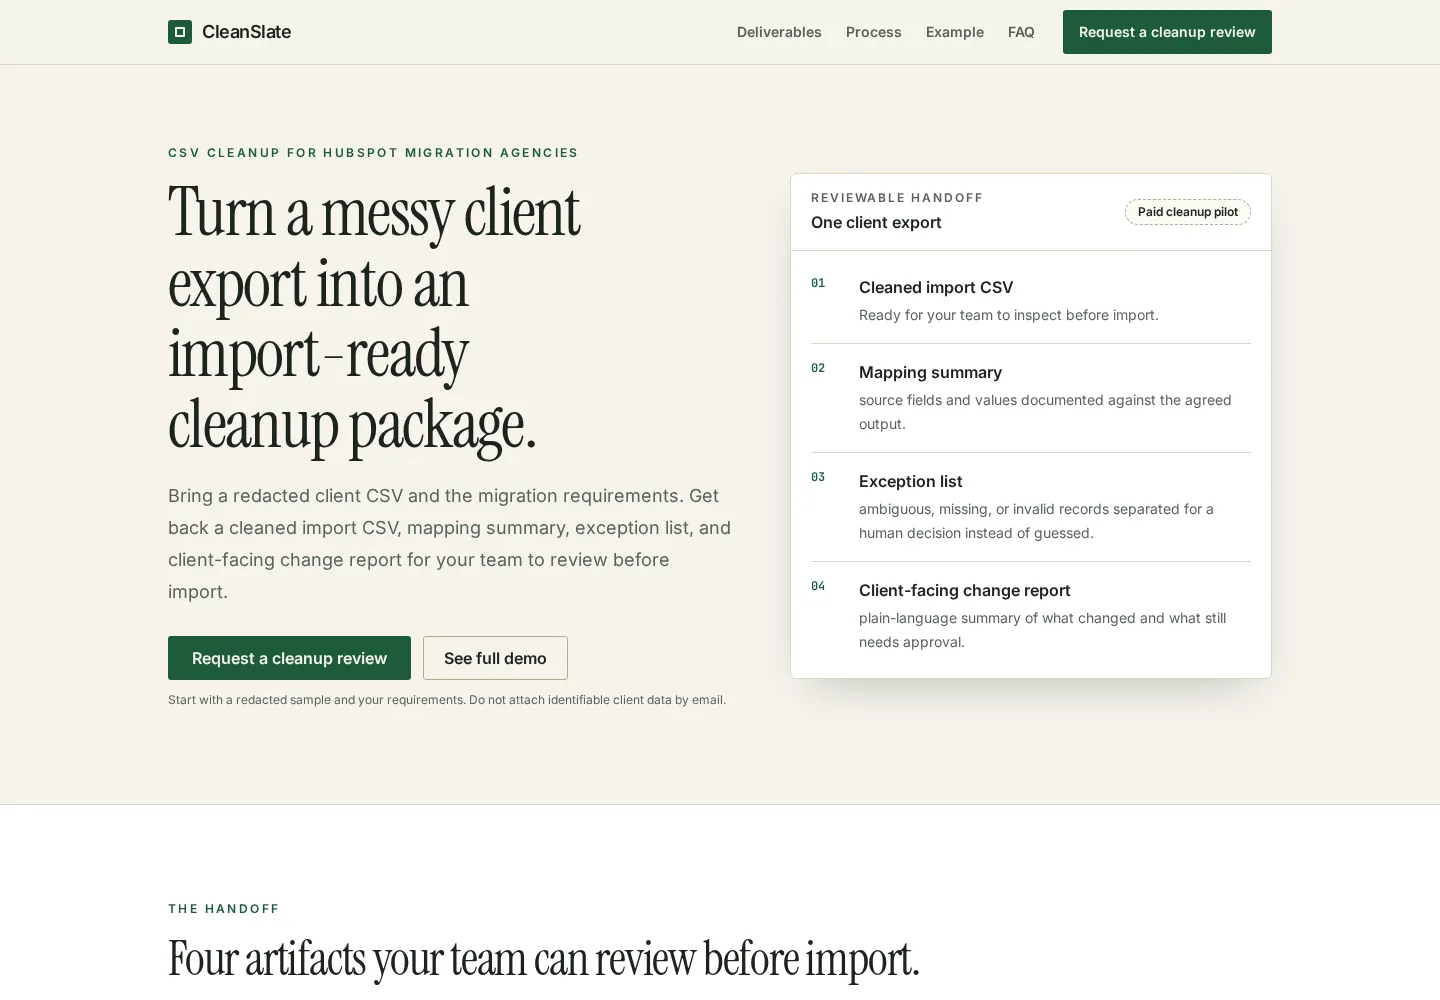Image resolution: width=1440 pixels, height=1000 pixels.
Task: Click the Bring a redacted client CSV paragraph
Action: [x=450, y=543]
